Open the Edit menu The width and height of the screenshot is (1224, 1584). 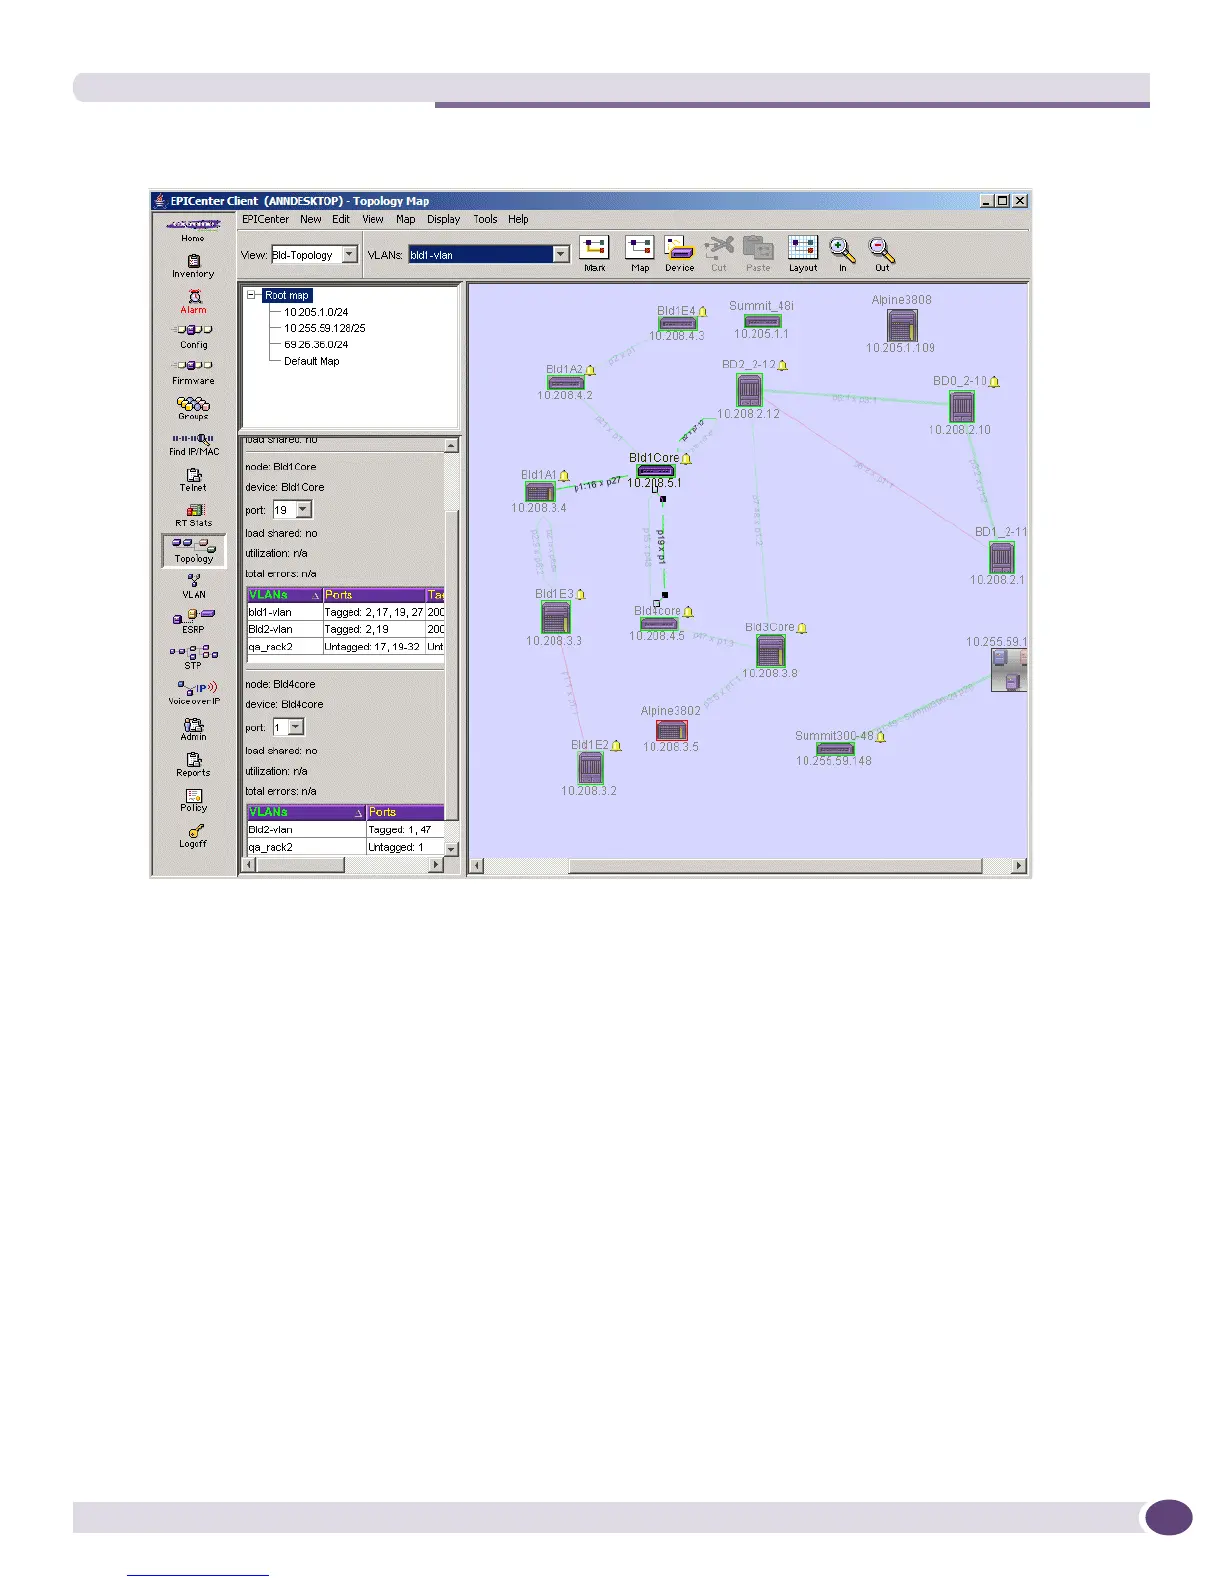pos(341,219)
